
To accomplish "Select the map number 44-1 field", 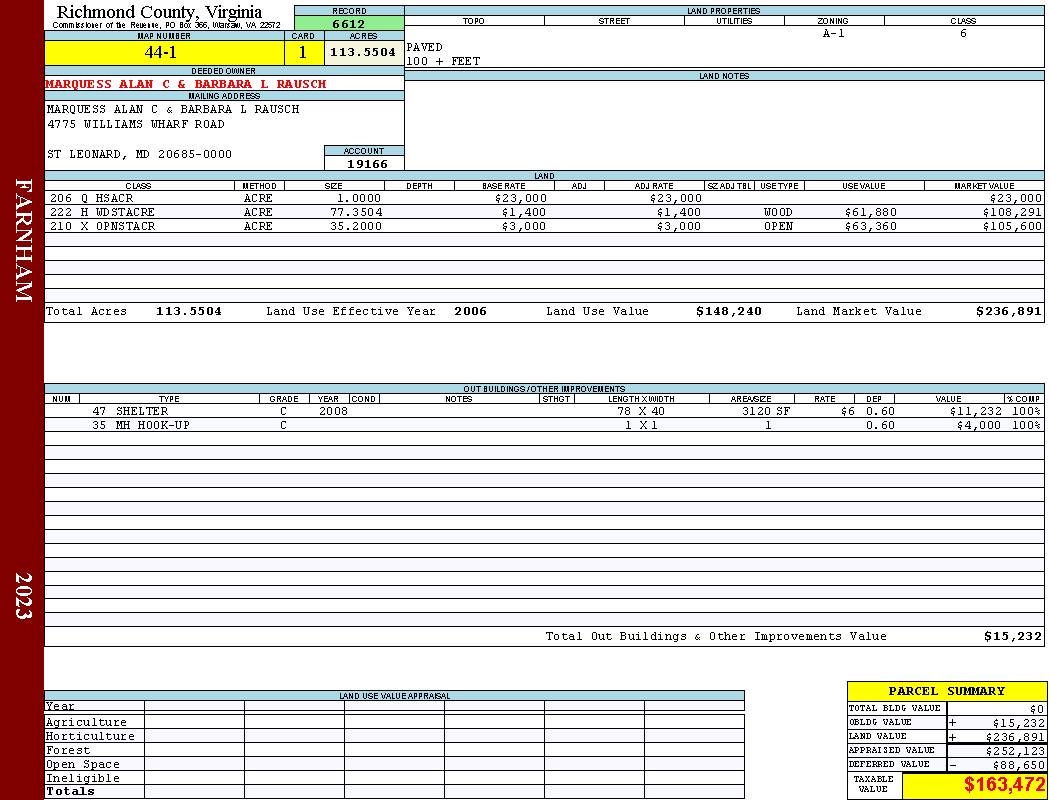I will [165, 52].
